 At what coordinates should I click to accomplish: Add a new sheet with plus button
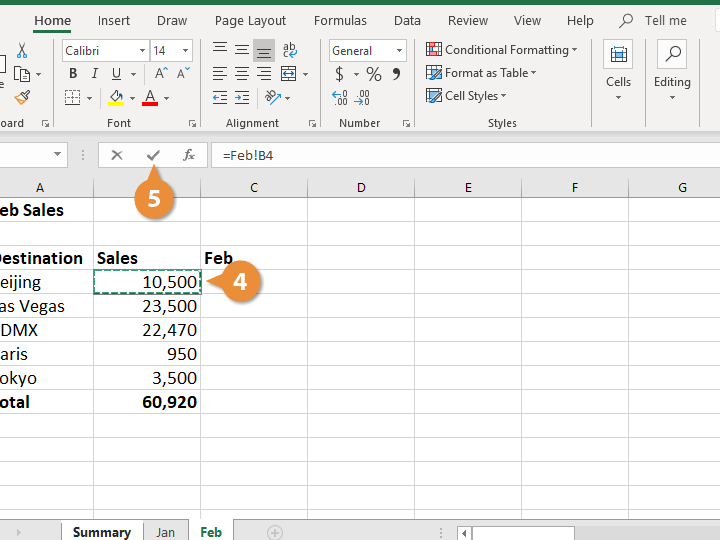(x=275, y=533)
